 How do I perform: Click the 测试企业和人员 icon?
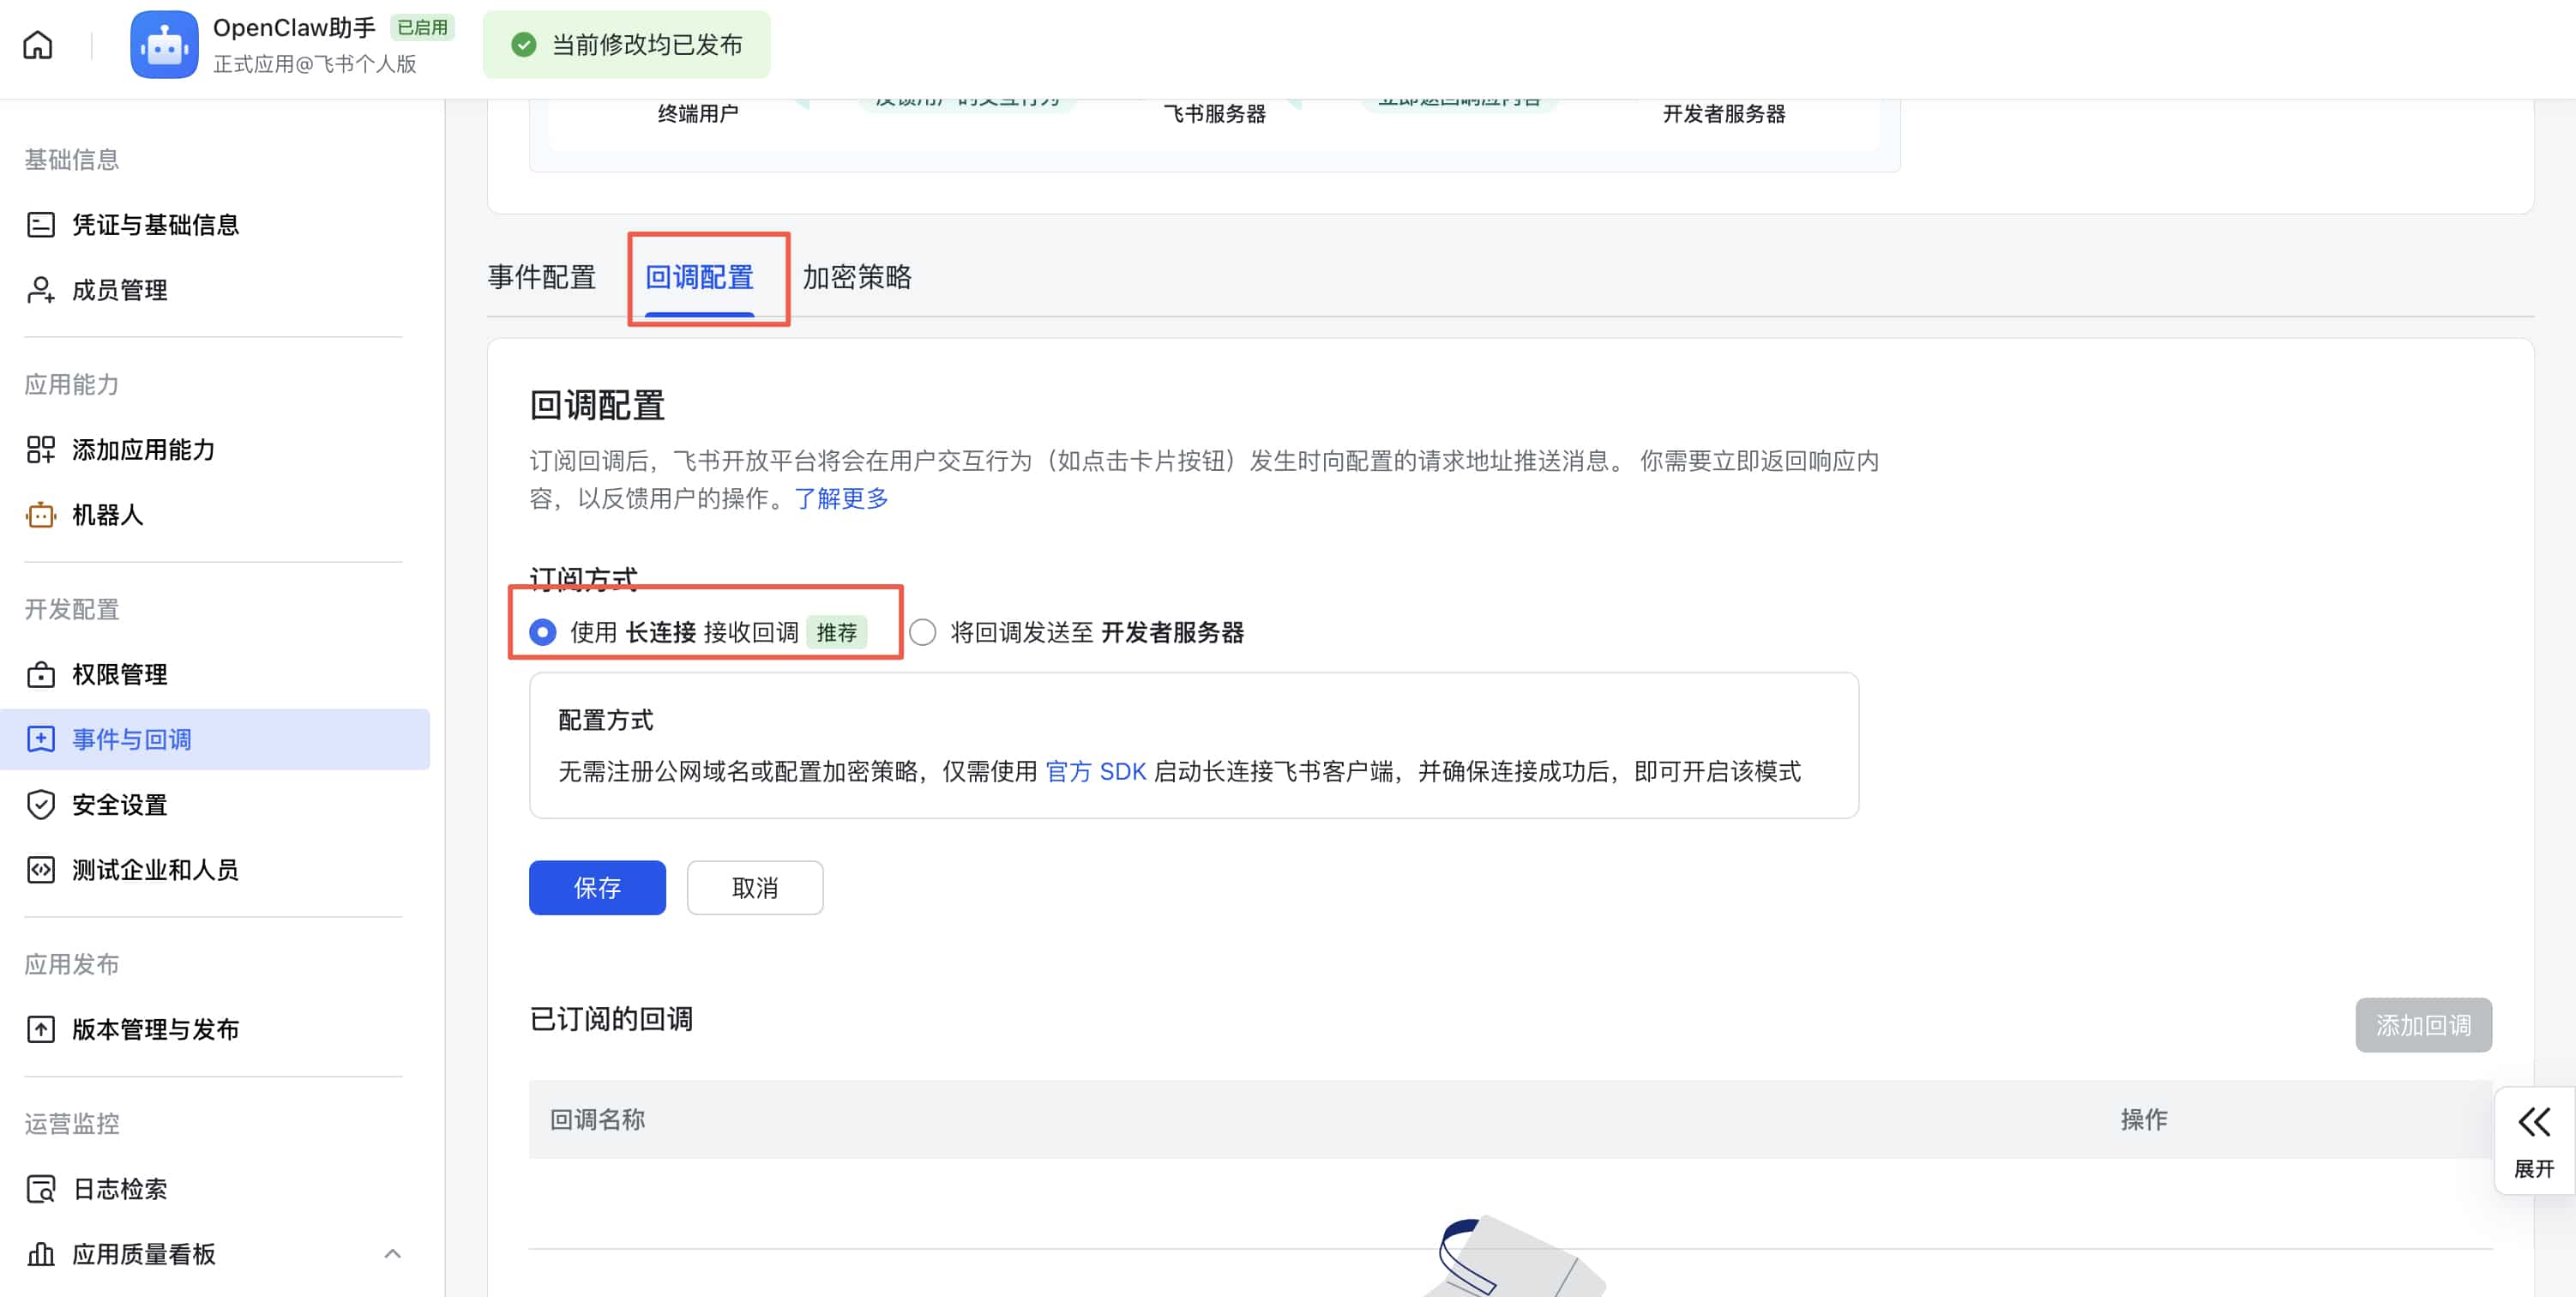[40, 869]
